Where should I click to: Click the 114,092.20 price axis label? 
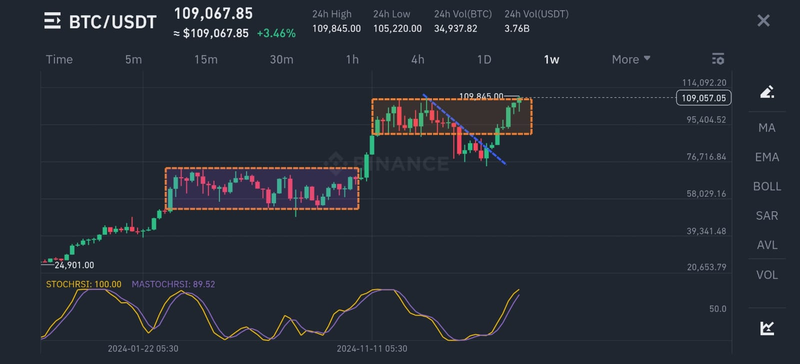point(704,83)
